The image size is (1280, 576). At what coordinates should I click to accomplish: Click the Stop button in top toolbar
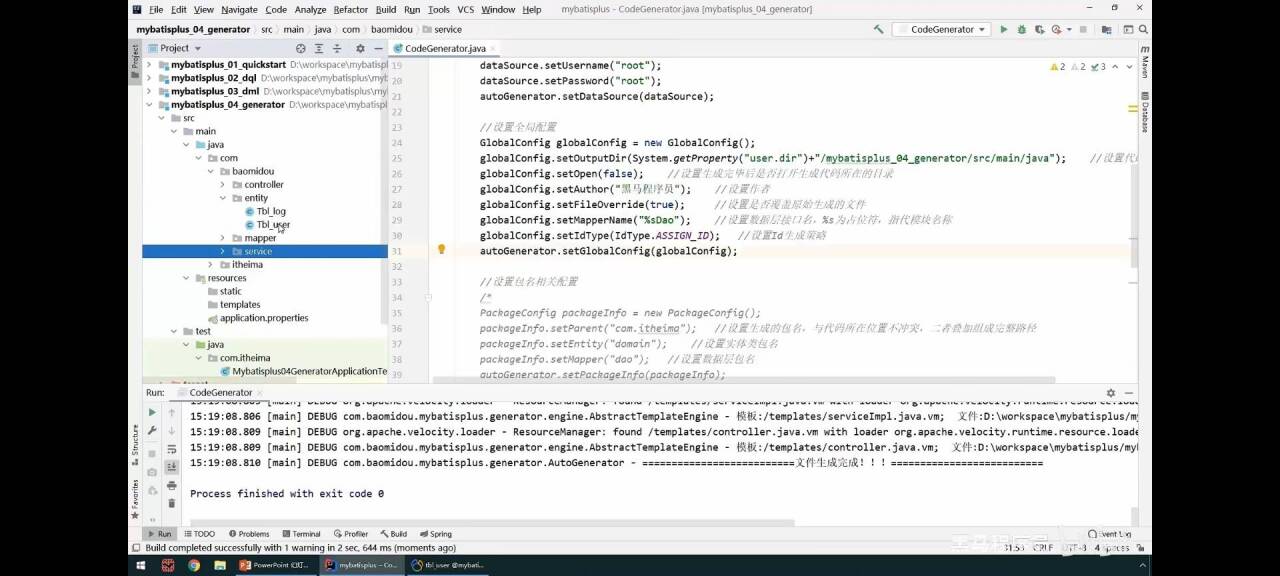[1084, 30]
